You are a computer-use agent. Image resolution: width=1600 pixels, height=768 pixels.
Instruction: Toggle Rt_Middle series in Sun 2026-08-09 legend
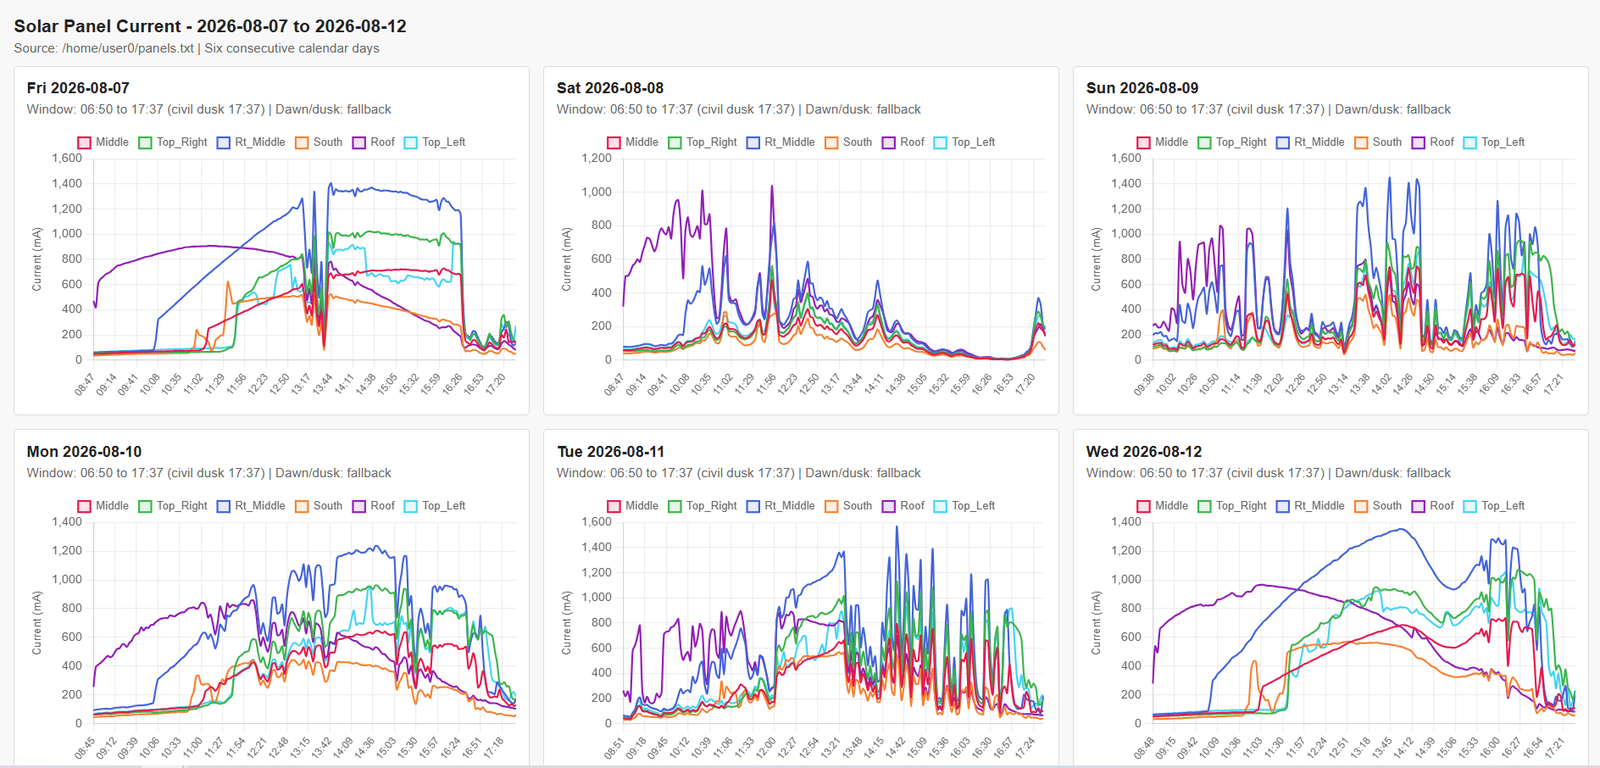click(1311, 142)
